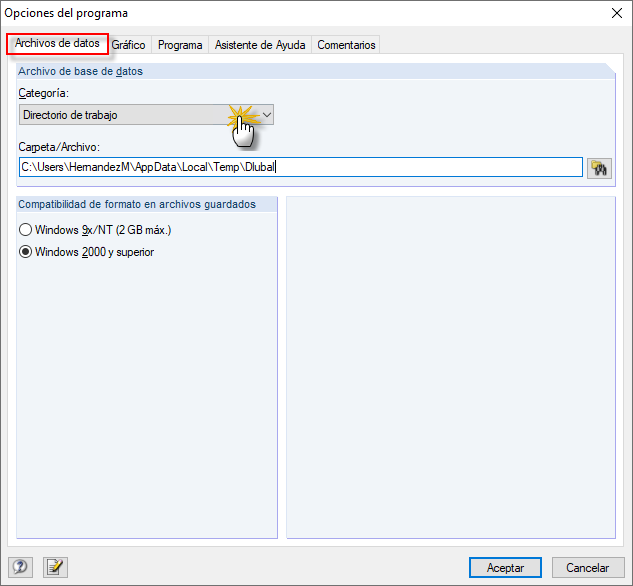Viewport: 633px width, 586px height.
Task: Select Windows 9x/NT (2 GB máx.) option
Action: point(95,230)
